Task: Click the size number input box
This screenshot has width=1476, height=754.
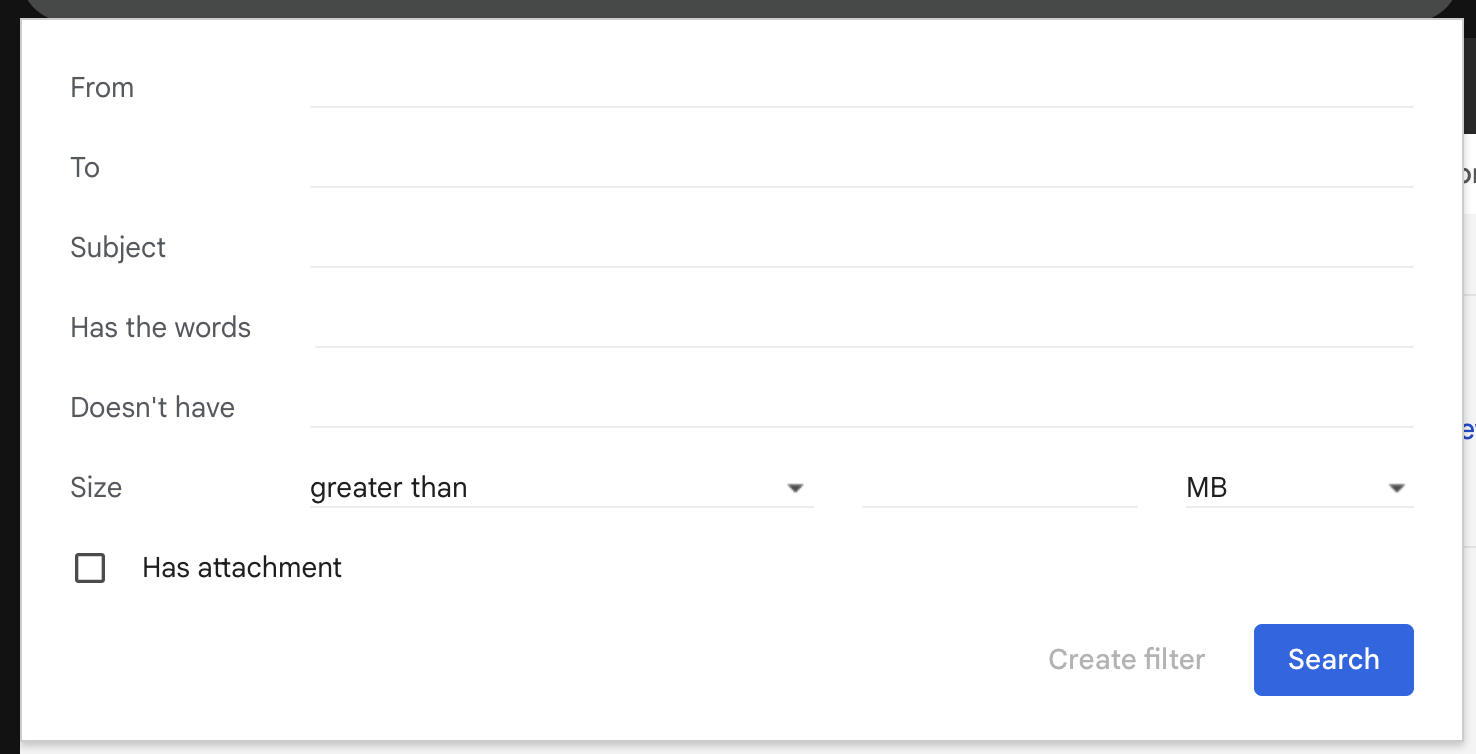Action: tap(999, 488)
